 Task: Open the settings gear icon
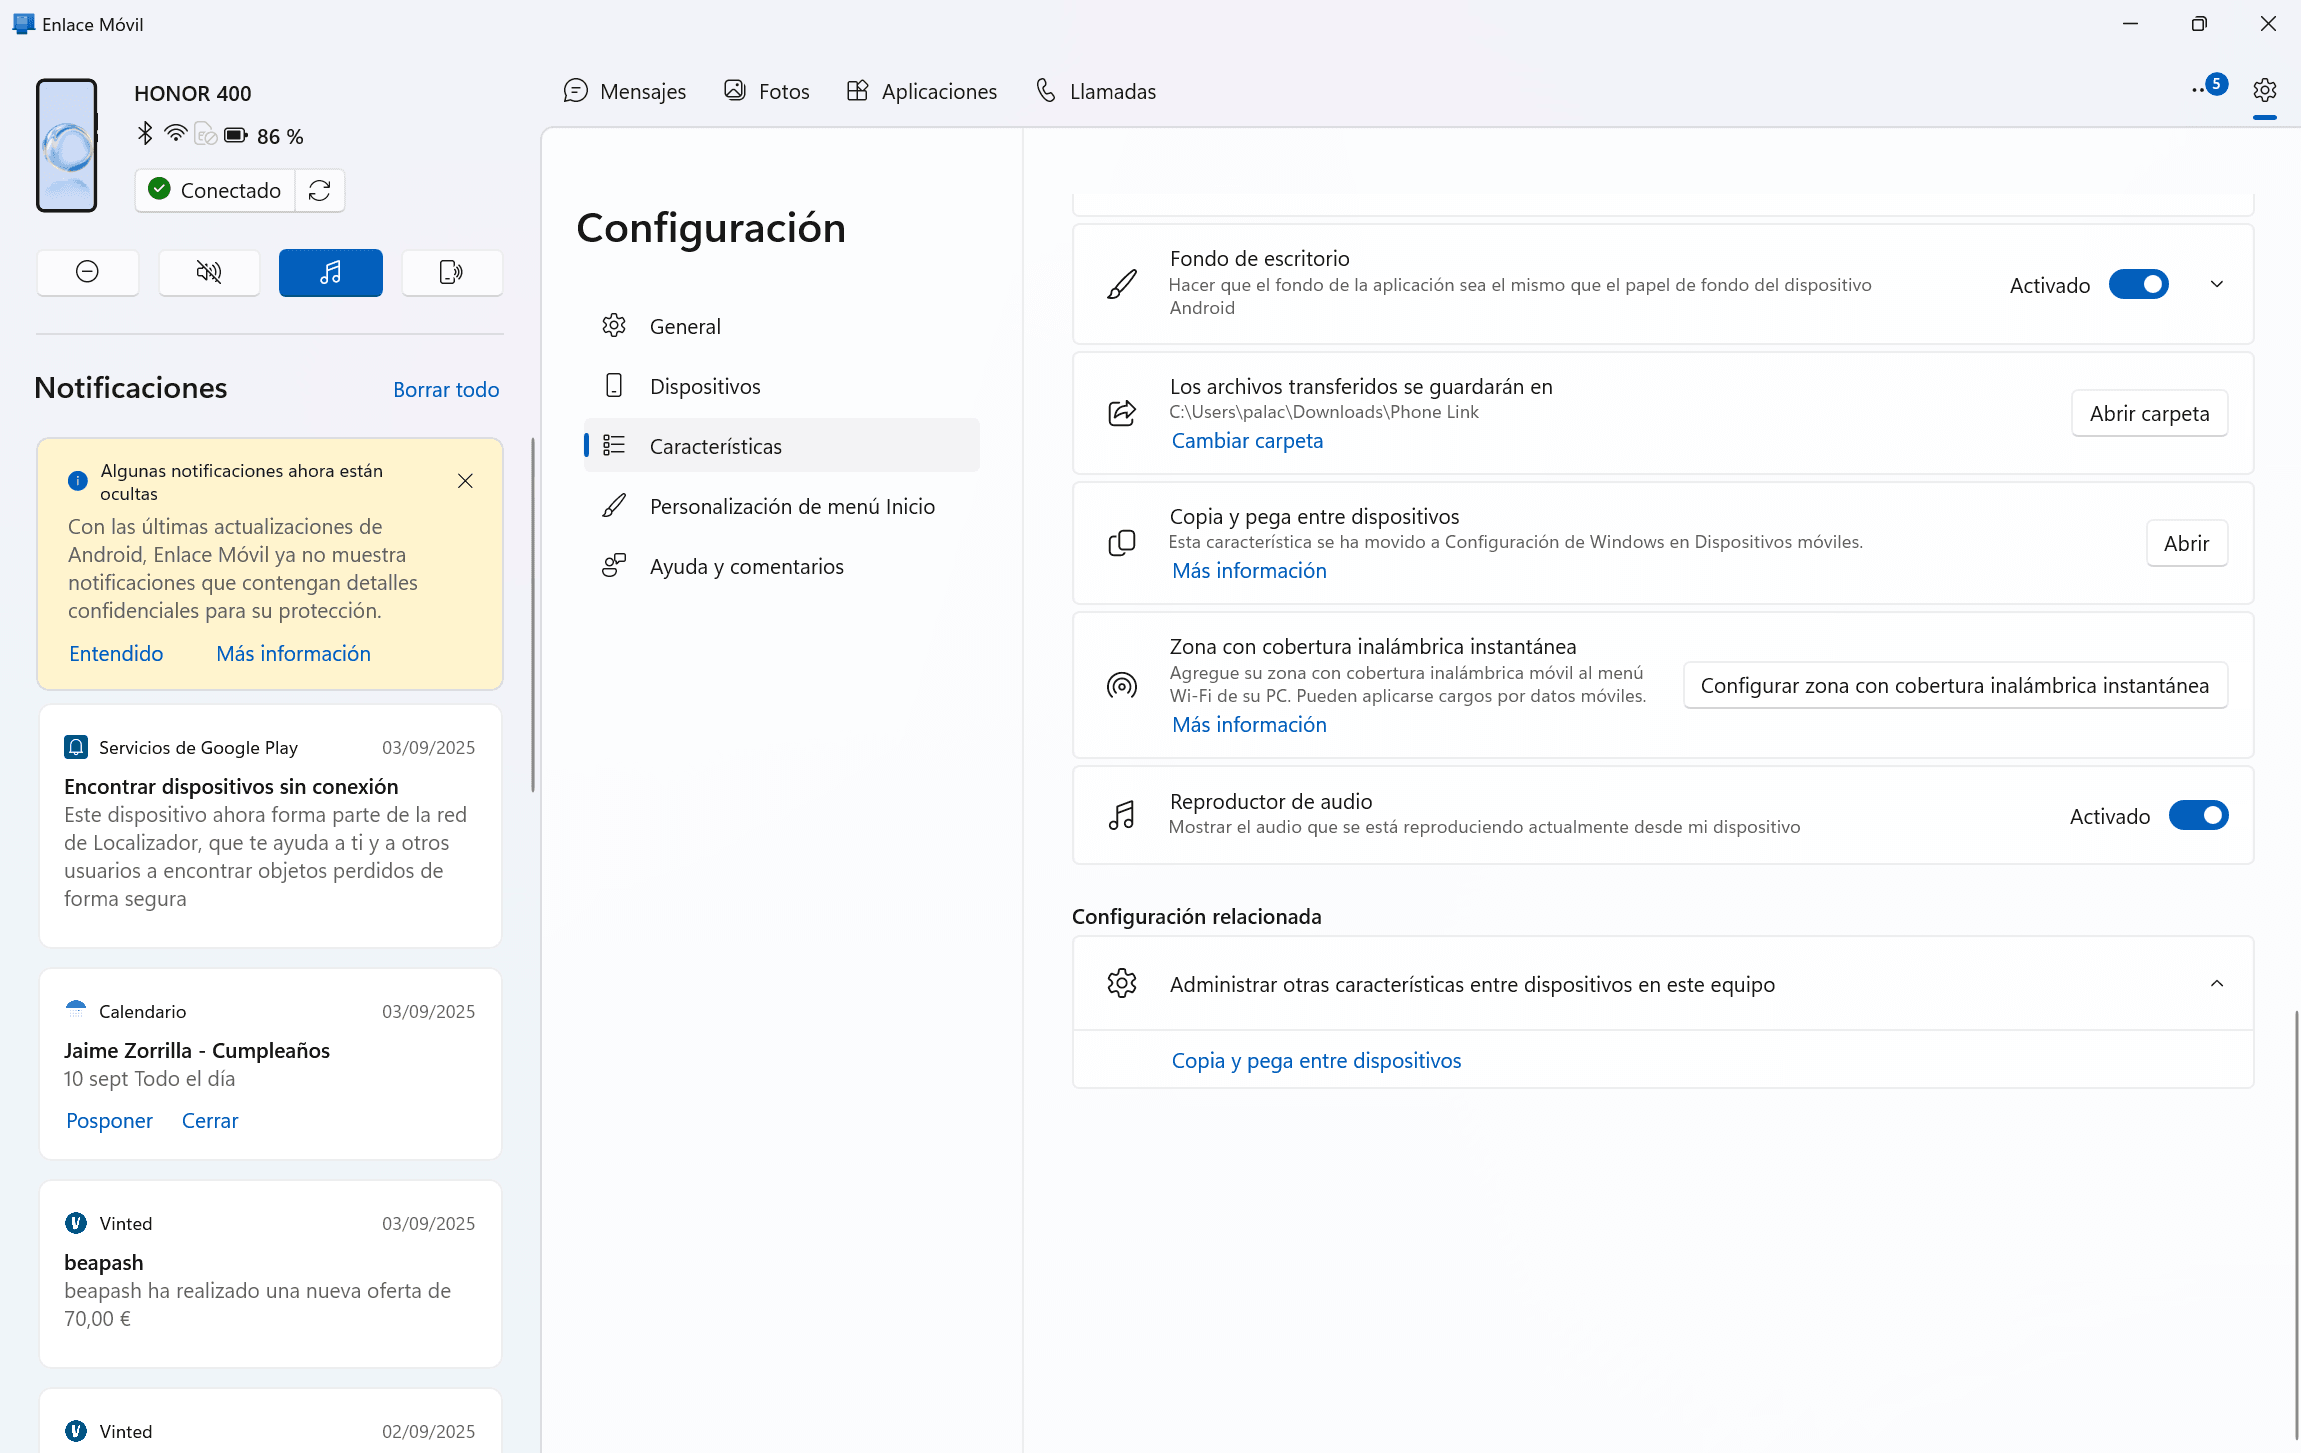click(x=2265, y=90)
